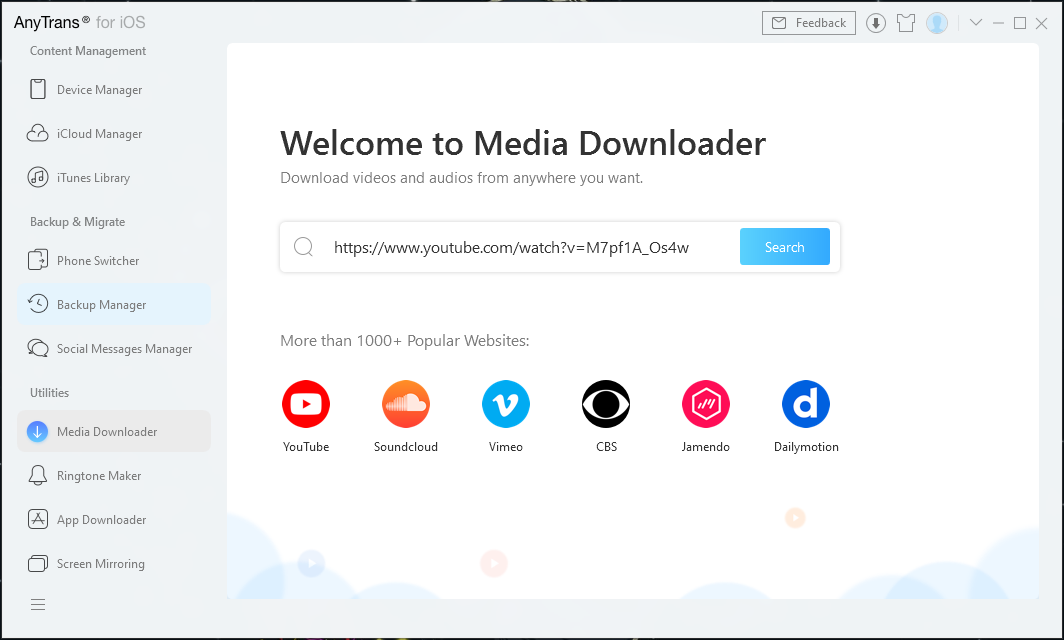Go to Backup Manager
The height and width of the screenshot is (640, 1064).
tap(101, 305)
